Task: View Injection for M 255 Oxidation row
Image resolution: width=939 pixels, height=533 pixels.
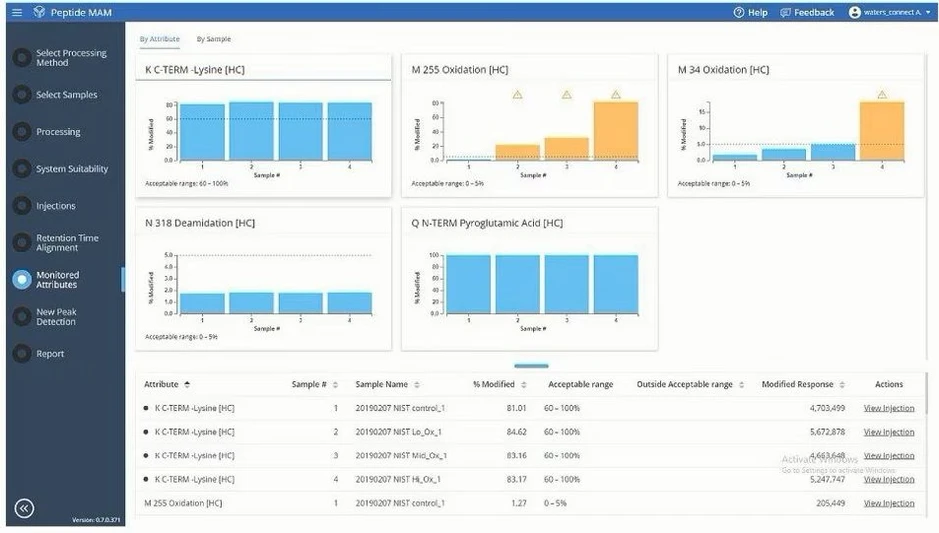Action: tap(889, 503)
